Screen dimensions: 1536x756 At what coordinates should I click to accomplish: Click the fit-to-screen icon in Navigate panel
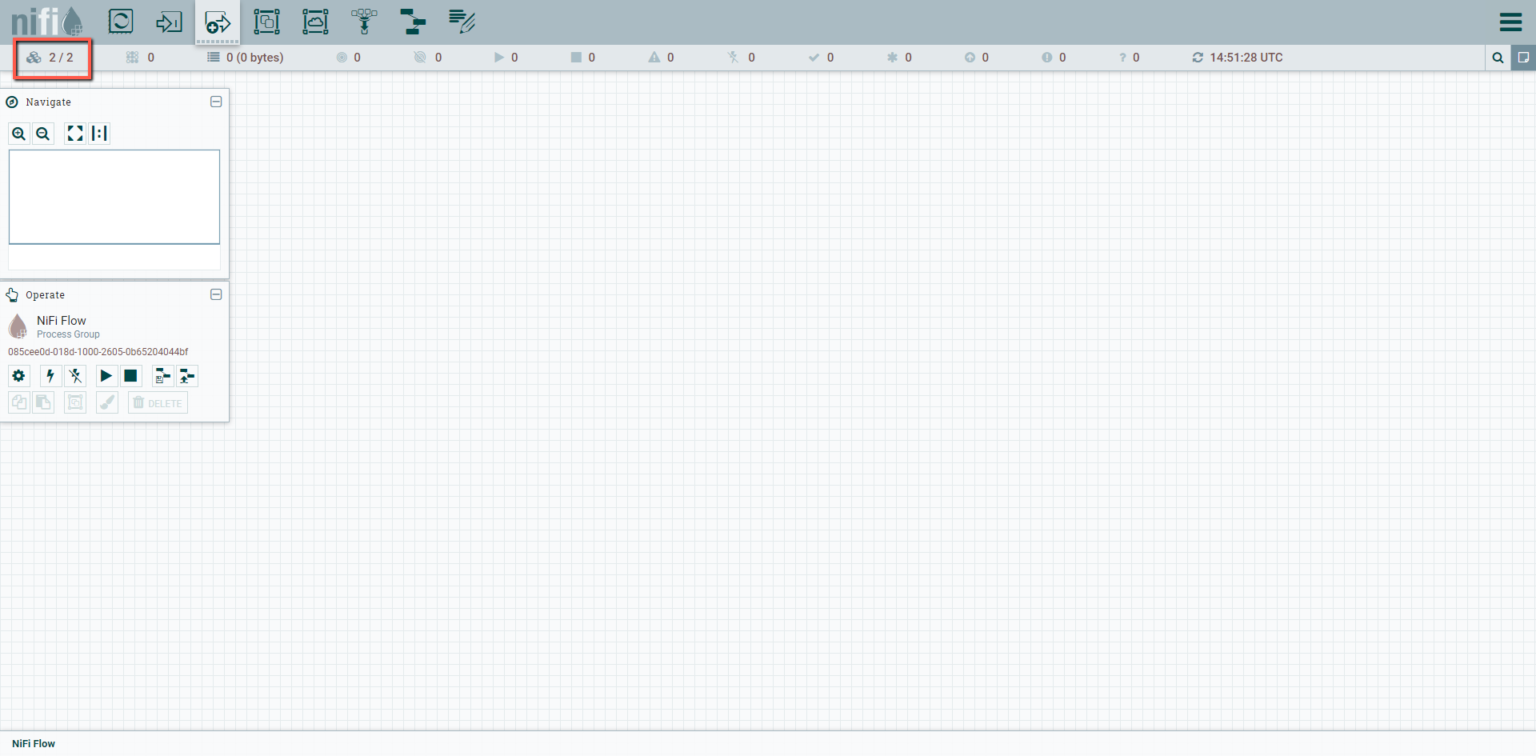pos(75,132)
